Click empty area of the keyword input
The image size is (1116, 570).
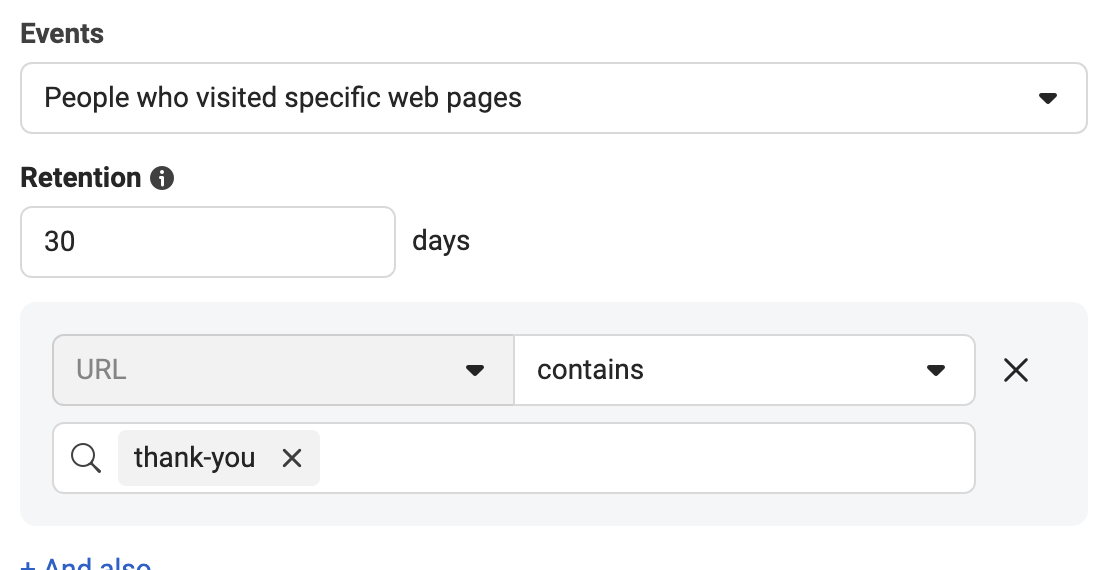point(646,458)
